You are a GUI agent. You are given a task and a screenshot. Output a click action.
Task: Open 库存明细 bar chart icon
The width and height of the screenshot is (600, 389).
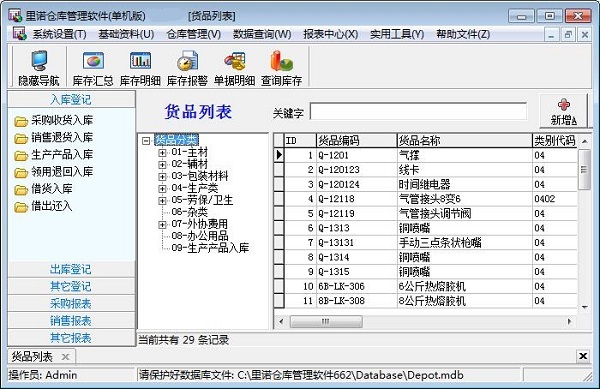(x=140, y=60)
